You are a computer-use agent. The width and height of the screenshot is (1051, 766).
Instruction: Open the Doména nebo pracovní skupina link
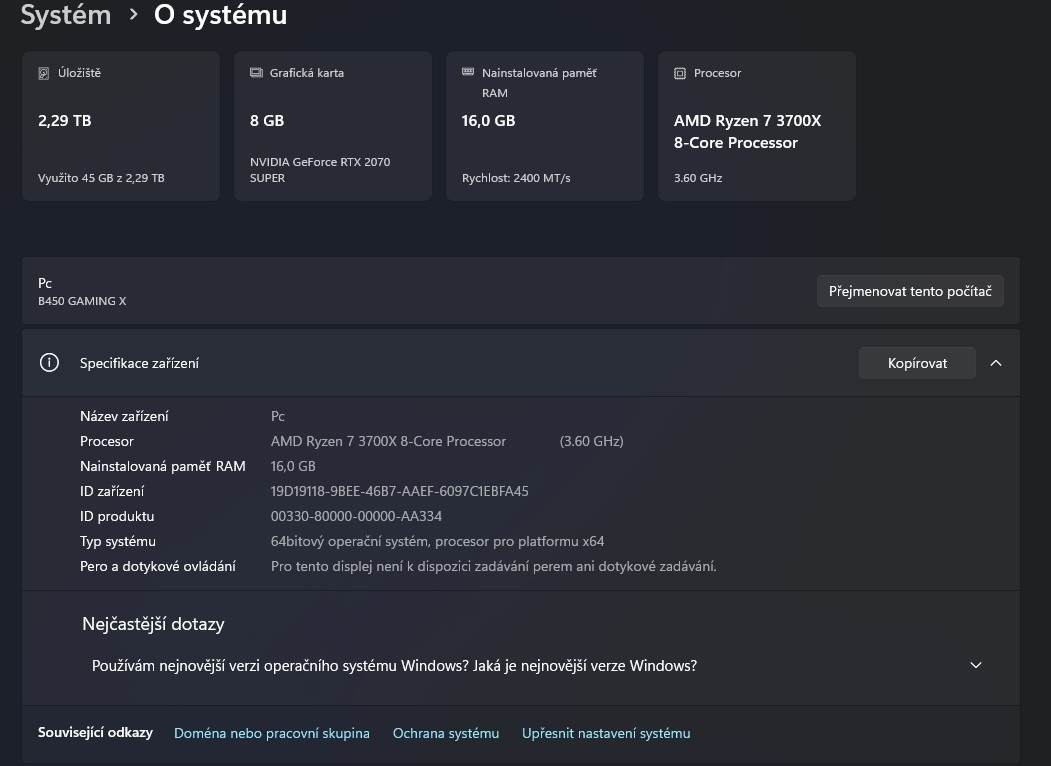pos(271,732)
